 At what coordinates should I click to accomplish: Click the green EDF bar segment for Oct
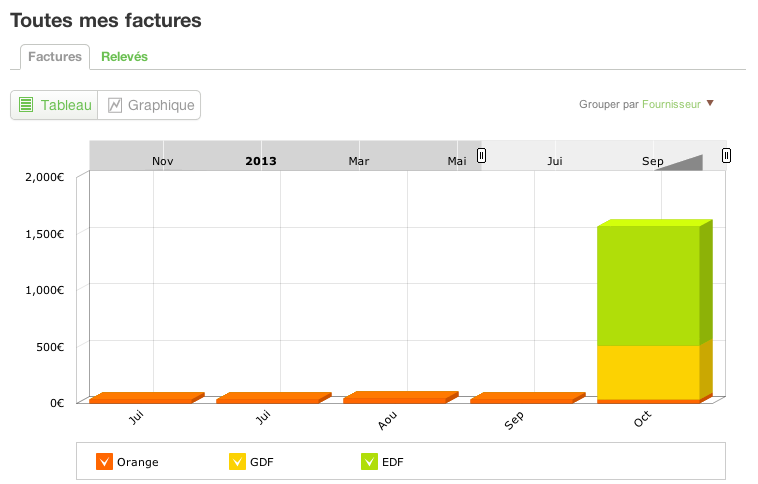point(647,285)
